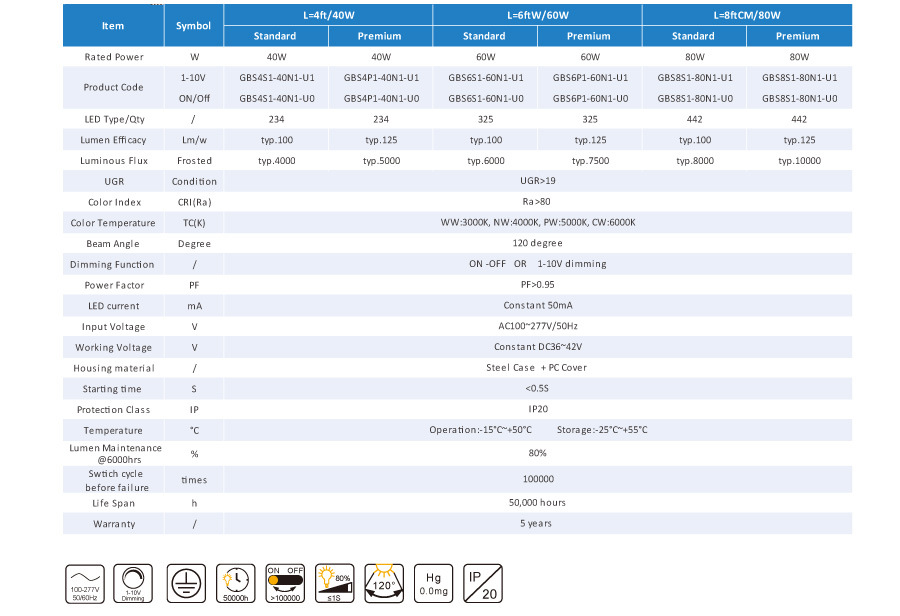The height and width of the screenshot is (616, 900).
Task: Select the Premium 80W column header
Action: (x=797, y=35)
